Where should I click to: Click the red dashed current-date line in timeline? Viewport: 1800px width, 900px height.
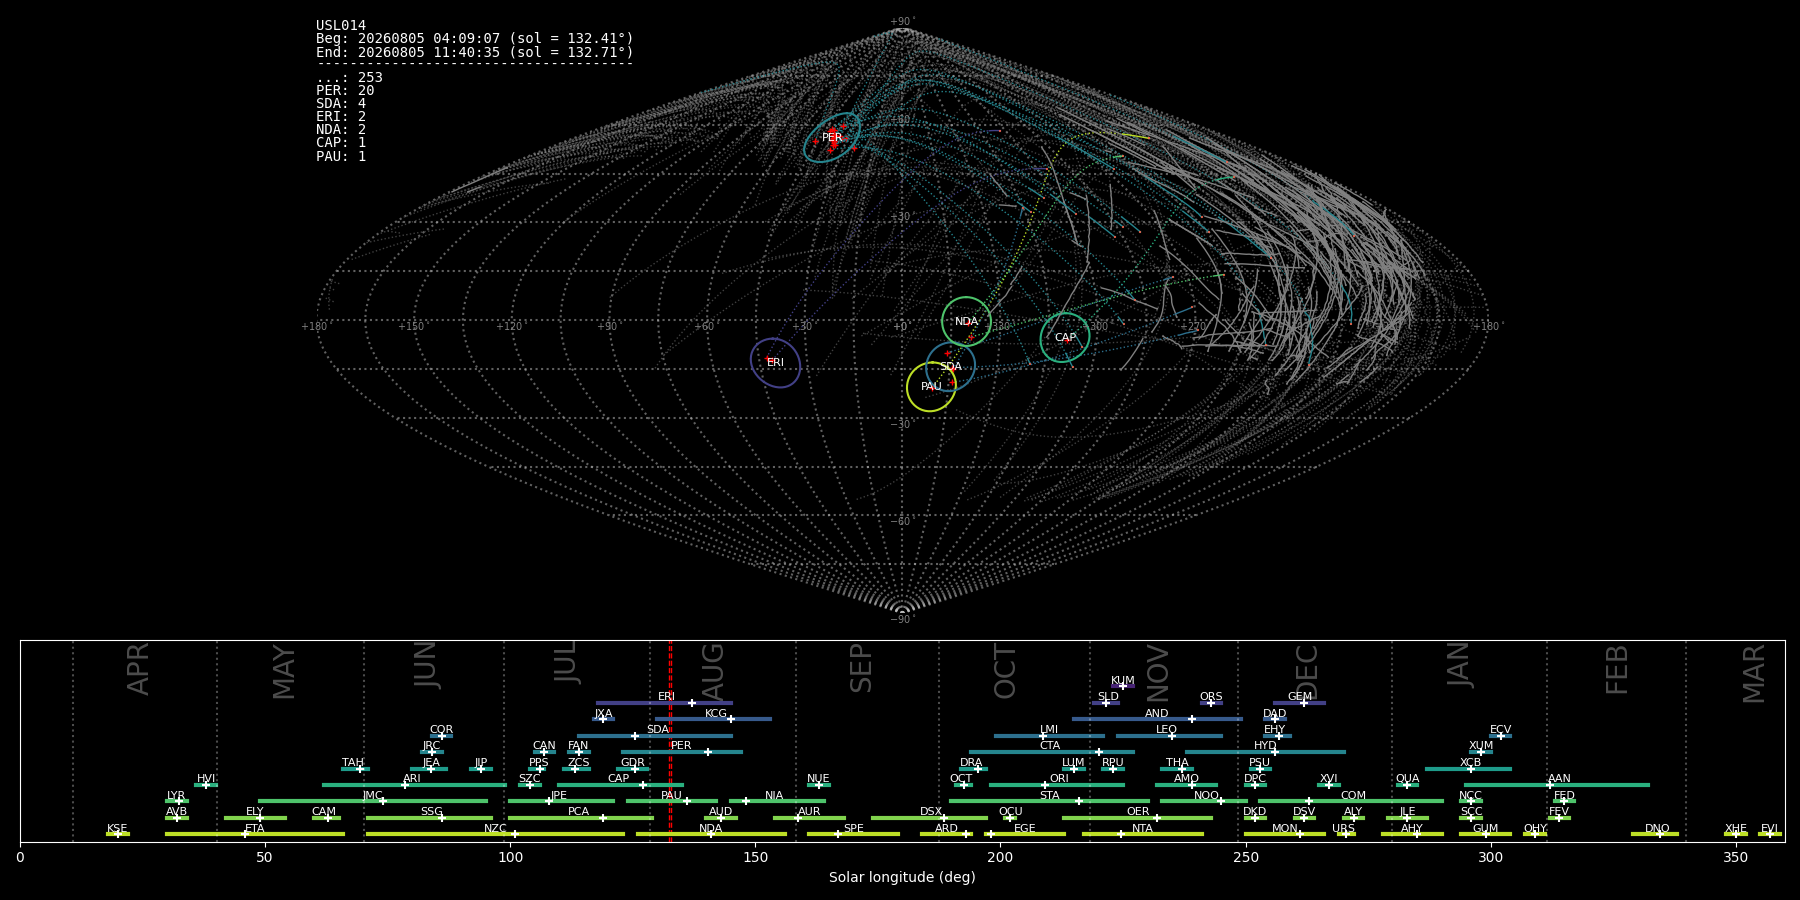[670, 741]
